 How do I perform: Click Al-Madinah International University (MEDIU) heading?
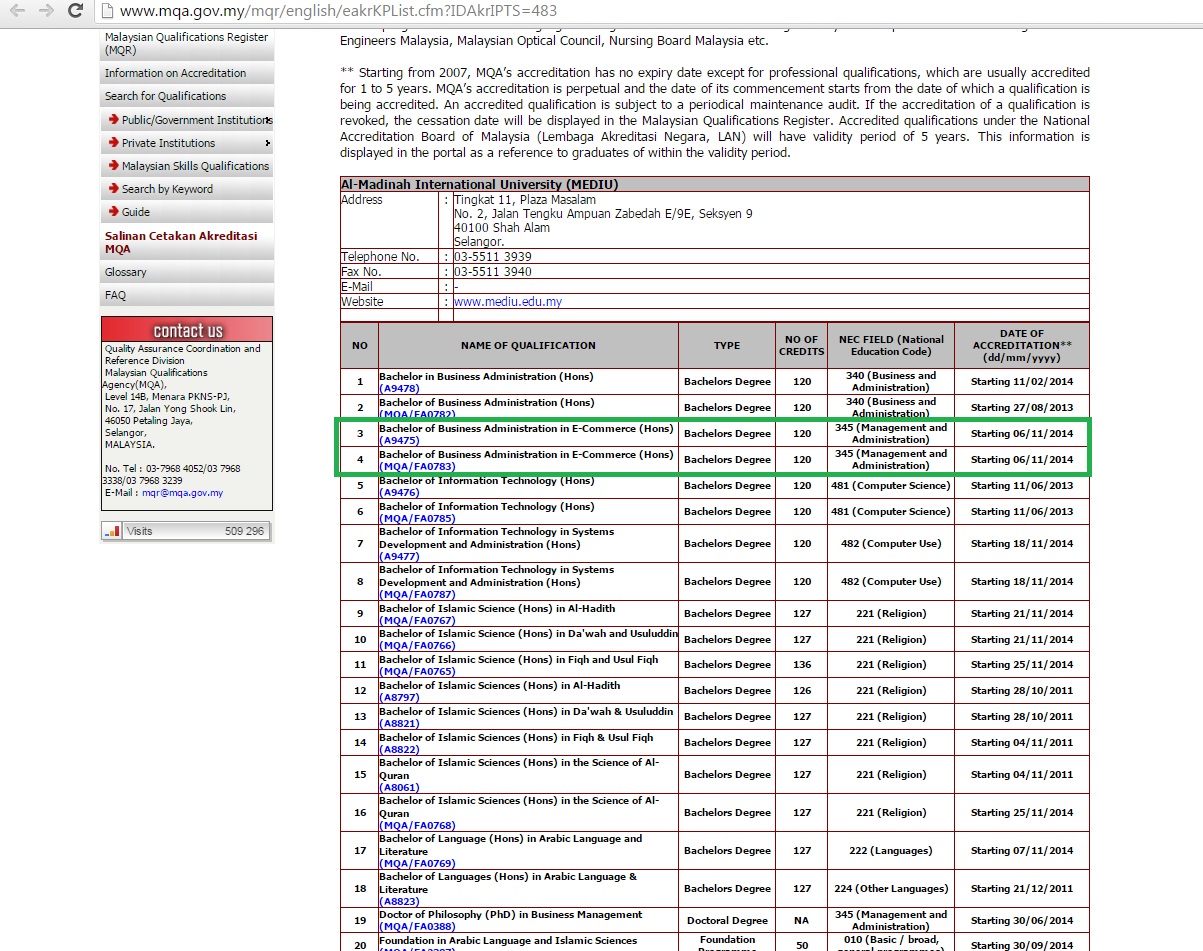pos(480,185)
